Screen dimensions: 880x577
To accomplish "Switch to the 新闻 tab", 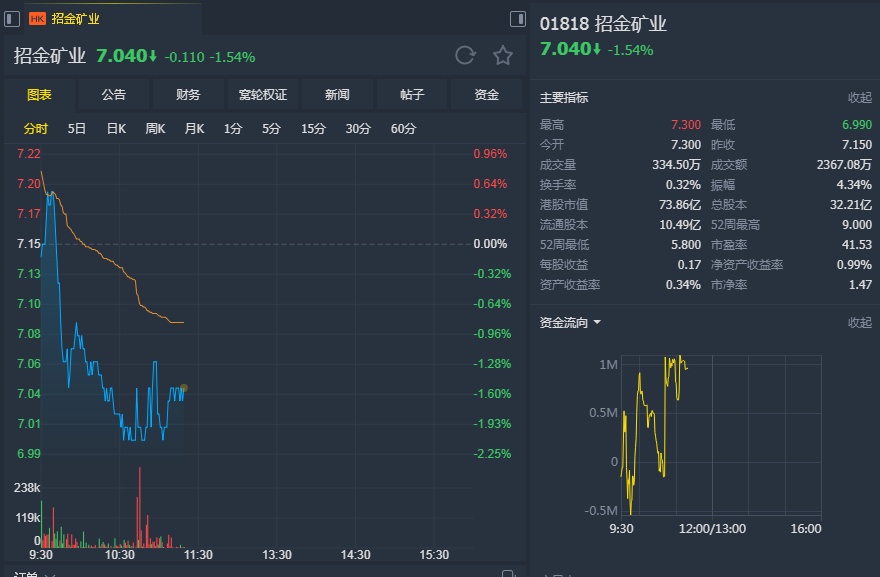I will [x=337, y=94].
